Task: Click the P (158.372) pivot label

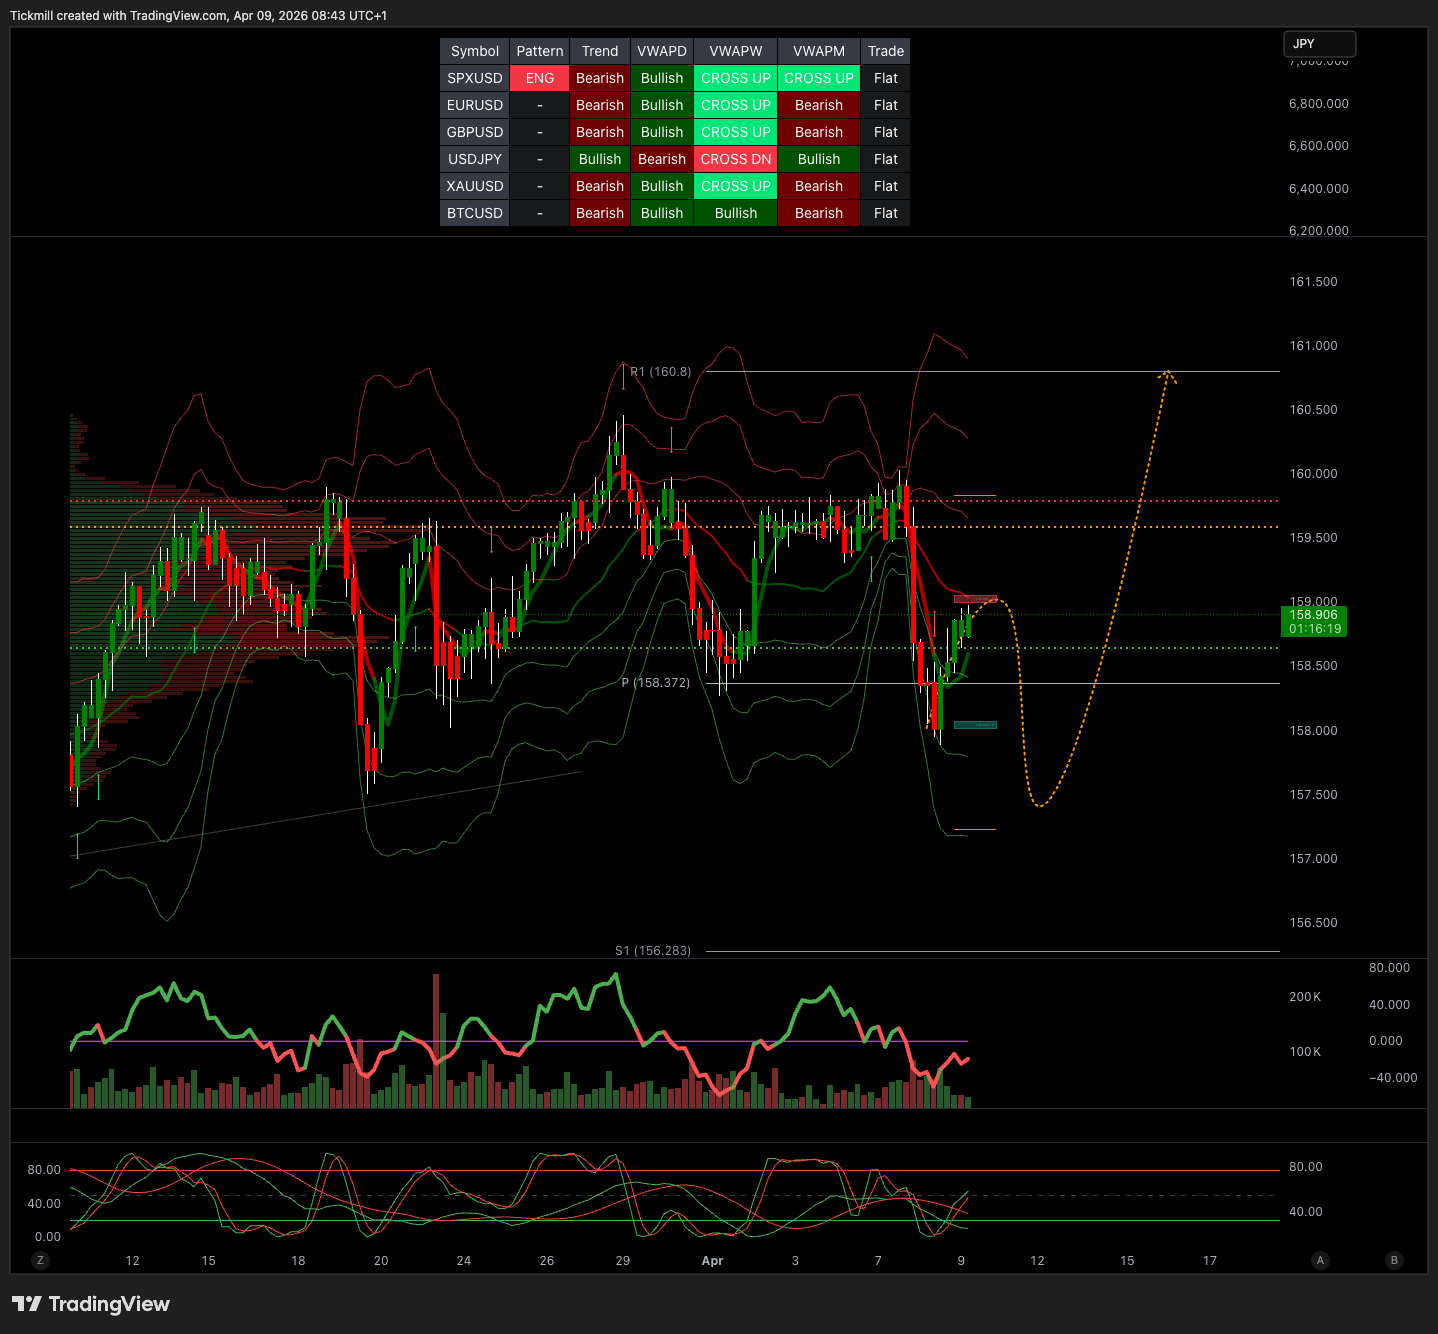Action: click(x=655, y=683)
